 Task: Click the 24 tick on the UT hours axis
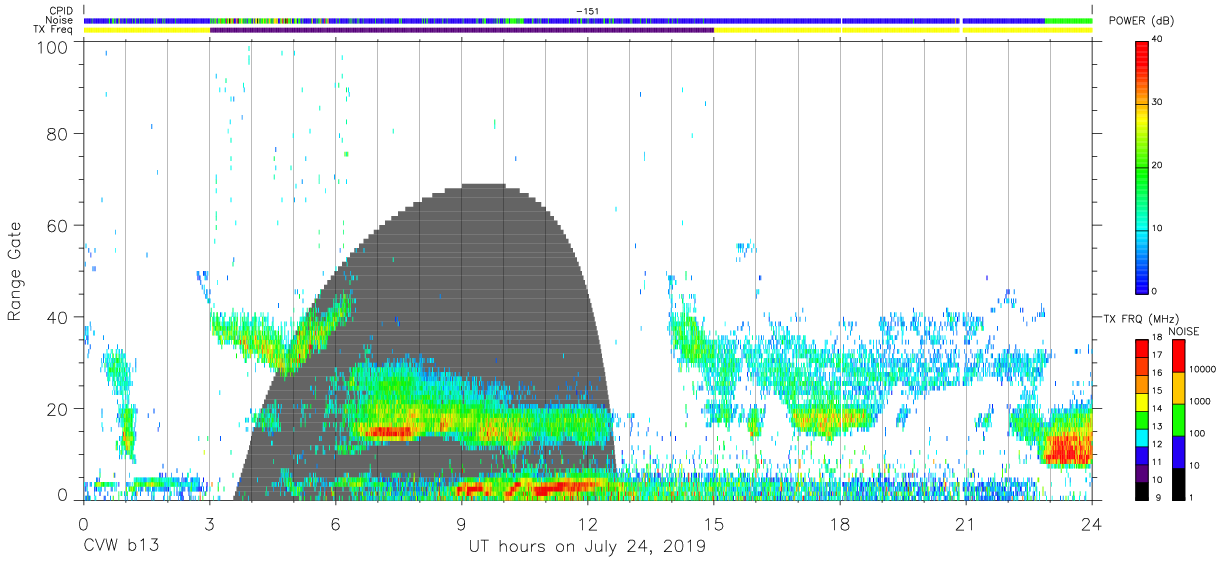1092,524
